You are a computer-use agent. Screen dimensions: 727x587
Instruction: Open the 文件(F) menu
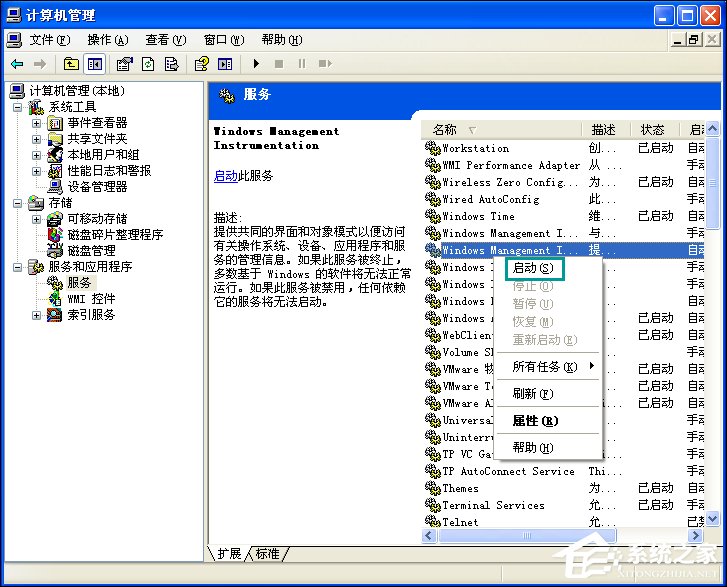tap(50, 40)
